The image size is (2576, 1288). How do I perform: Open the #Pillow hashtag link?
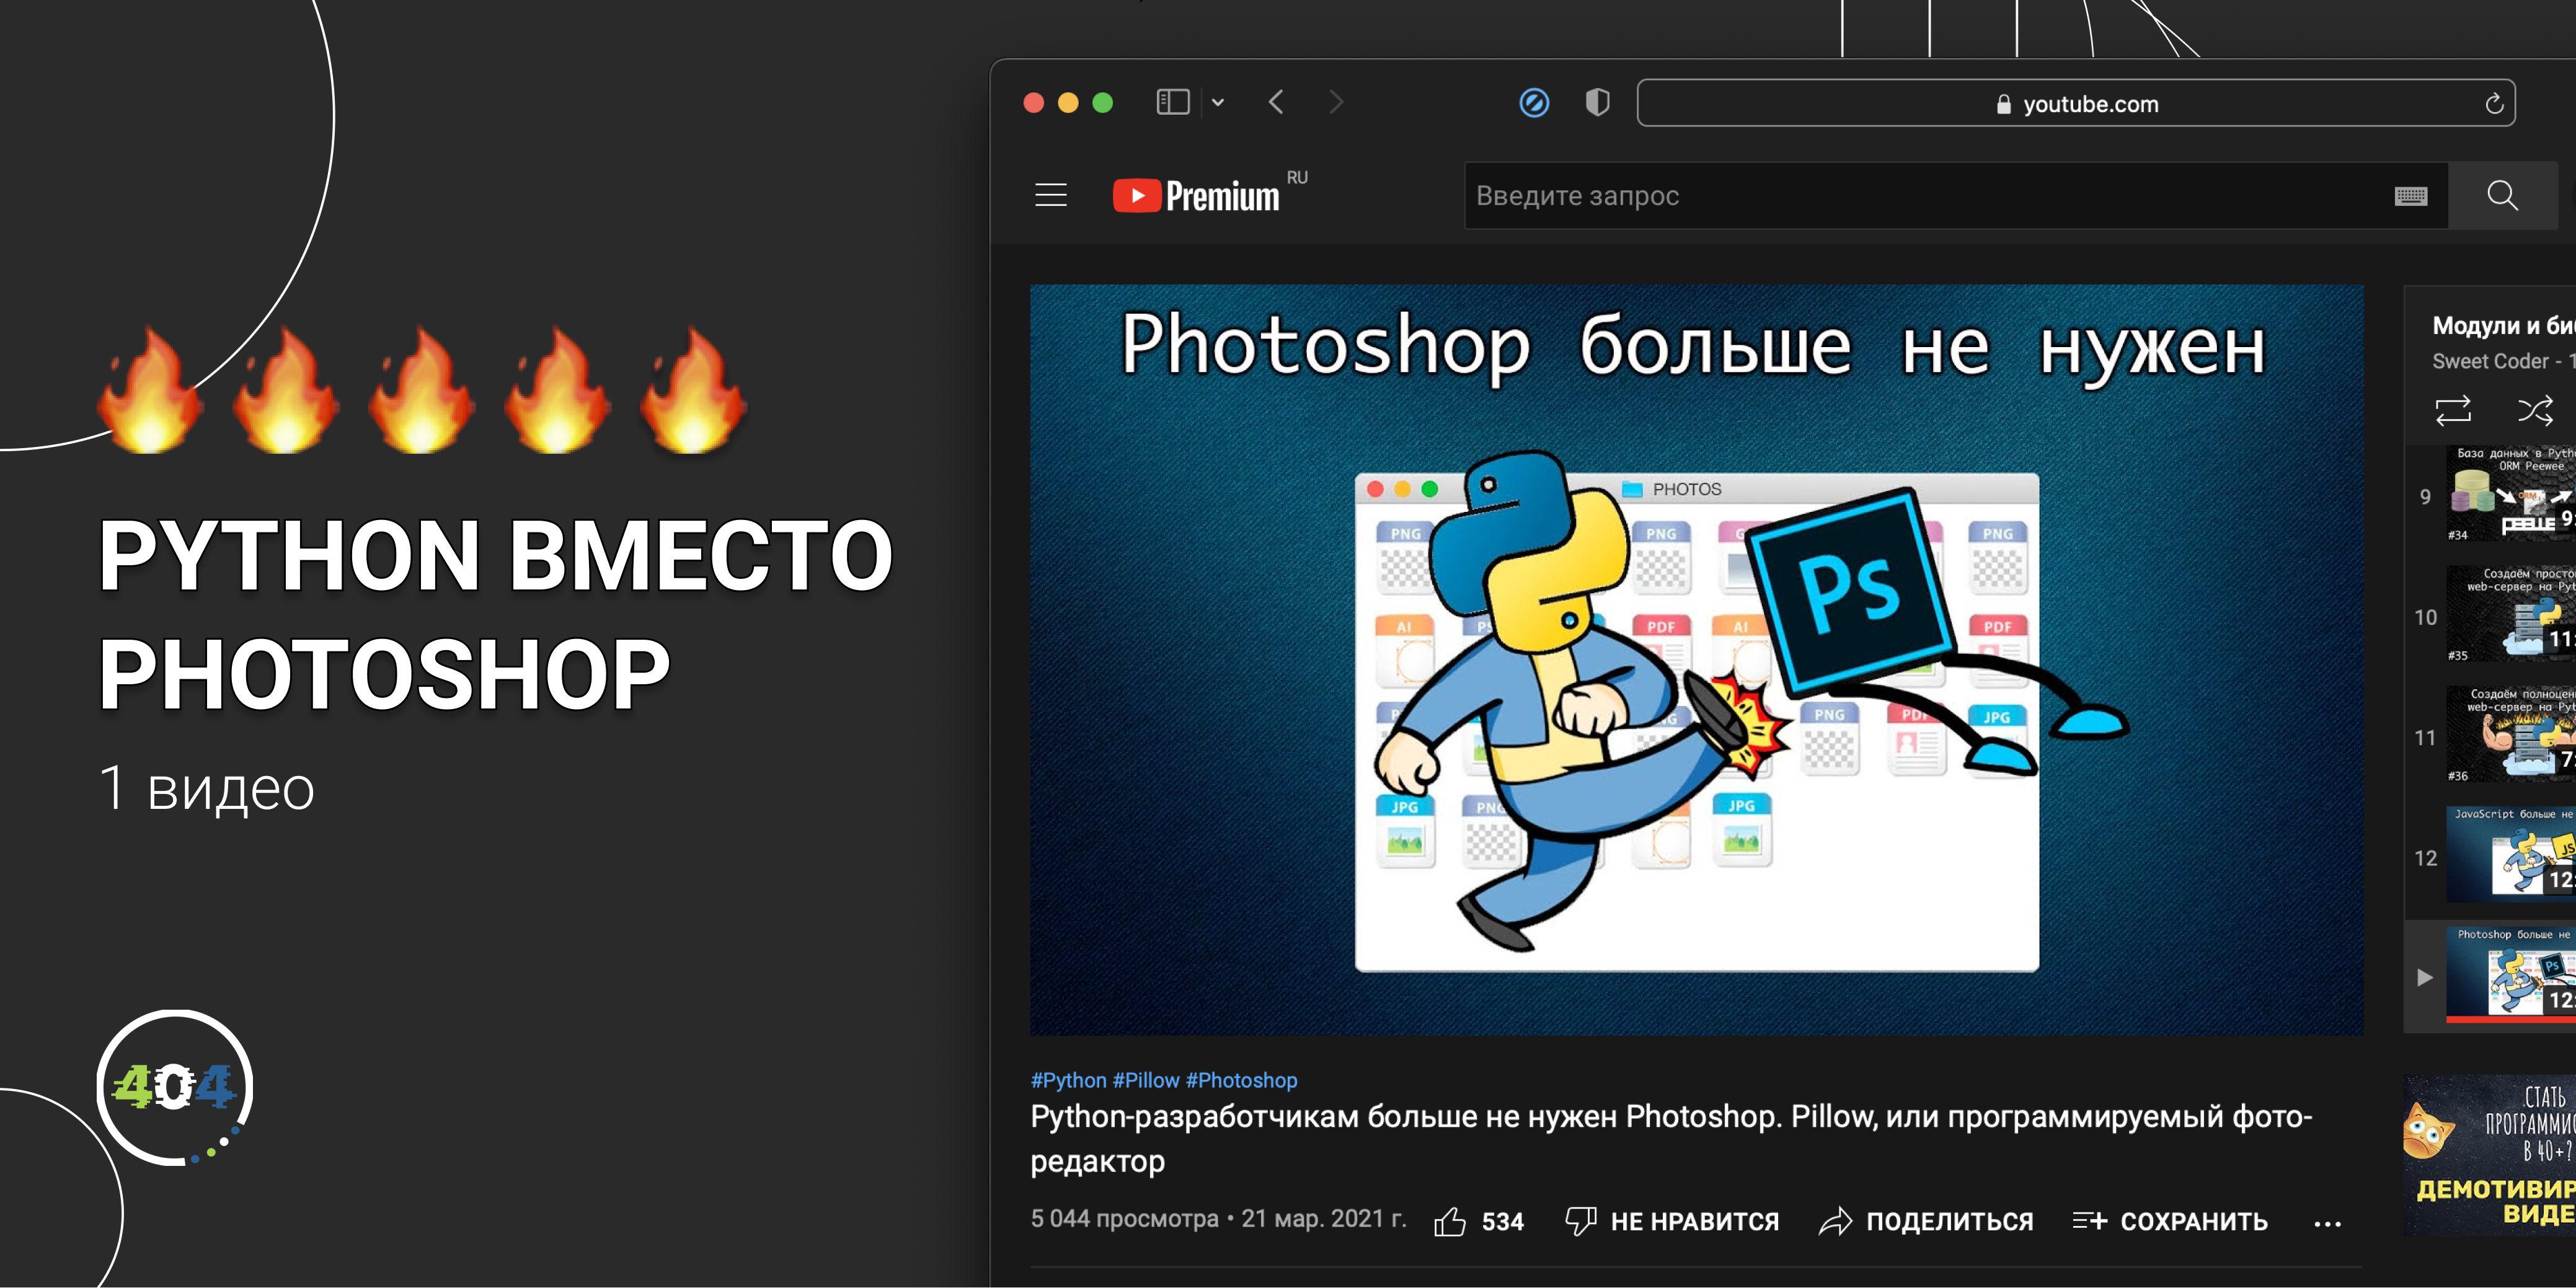[x=1146, y=1080]
